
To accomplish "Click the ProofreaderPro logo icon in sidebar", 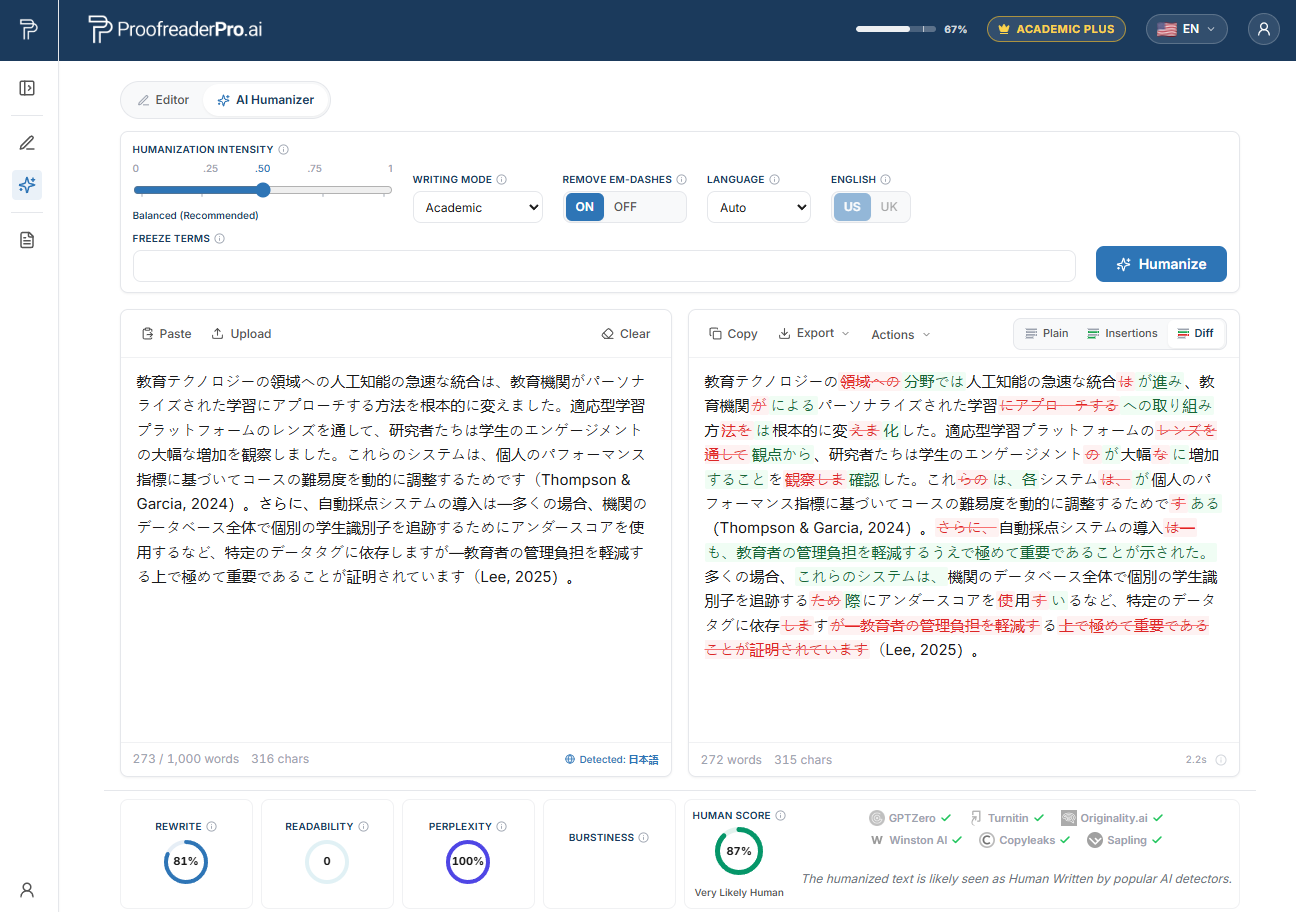I will click(28, 29).
